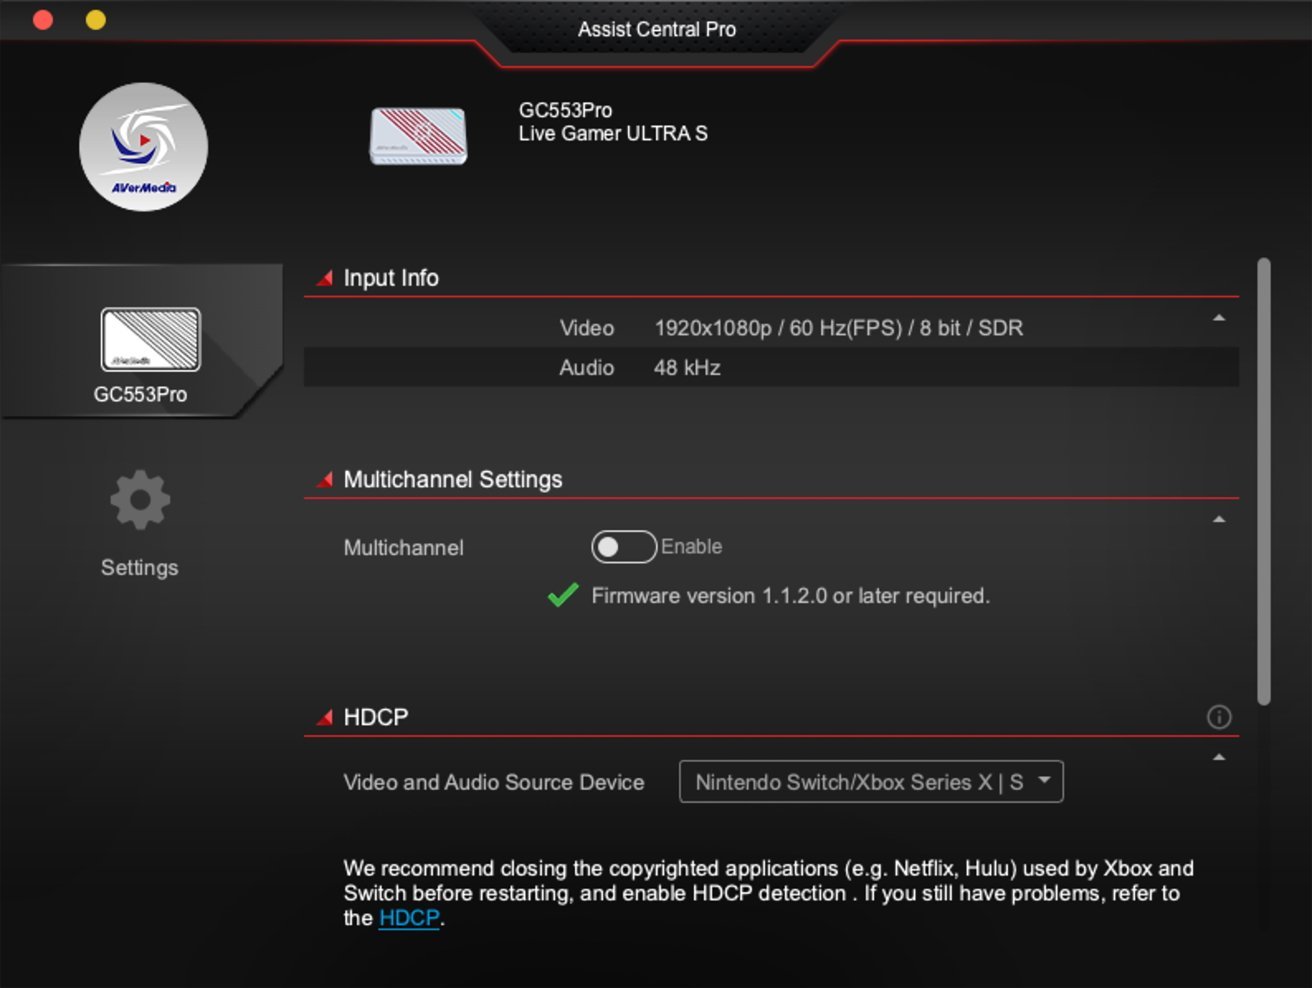The width and height of the screenshot is (1312, 988).
Task: Collapse the Multichannel Settings section arrow
Action: click(x=1219, y=520)
